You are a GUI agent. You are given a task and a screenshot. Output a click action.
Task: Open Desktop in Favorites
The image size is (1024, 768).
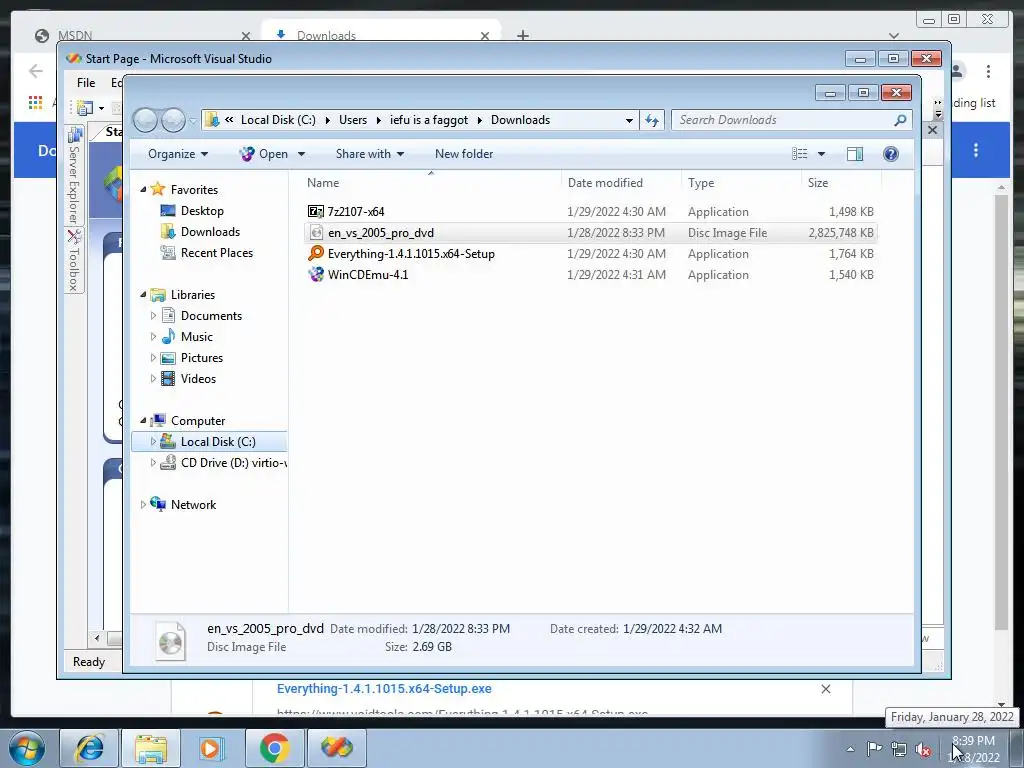(202, 211)
